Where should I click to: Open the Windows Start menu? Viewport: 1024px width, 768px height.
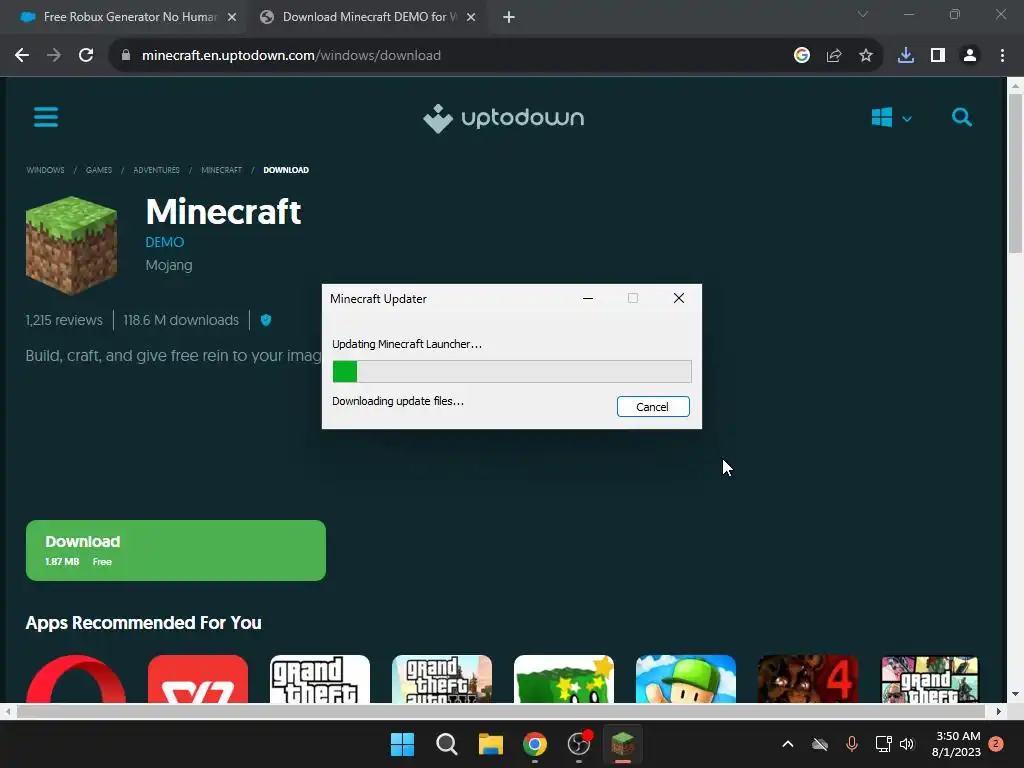tap(402, 744)
